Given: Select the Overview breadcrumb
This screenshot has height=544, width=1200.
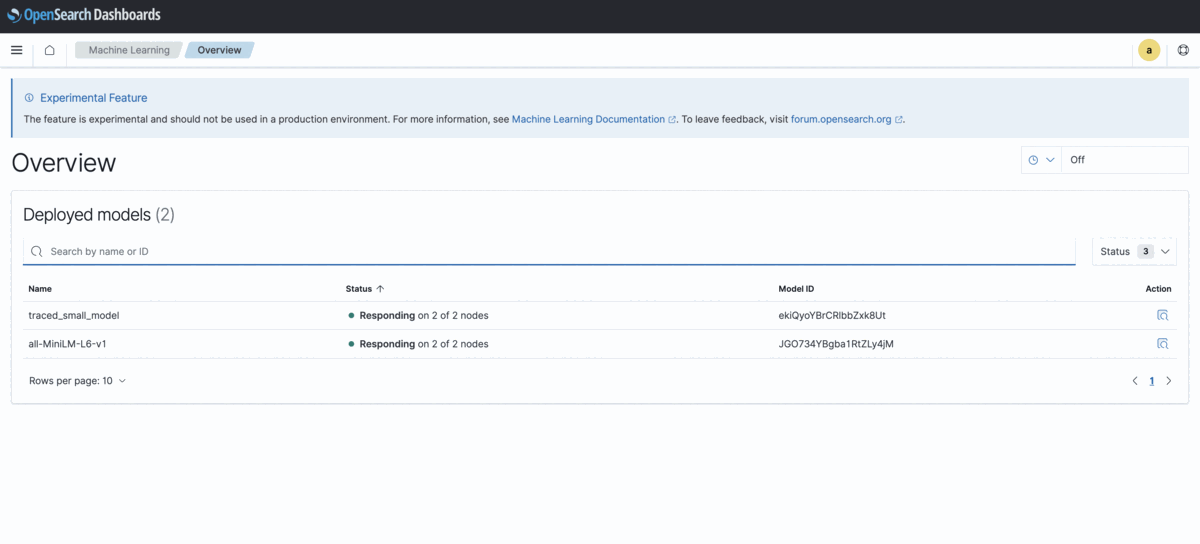Looking at the screenshot, I should click(219, 50).
